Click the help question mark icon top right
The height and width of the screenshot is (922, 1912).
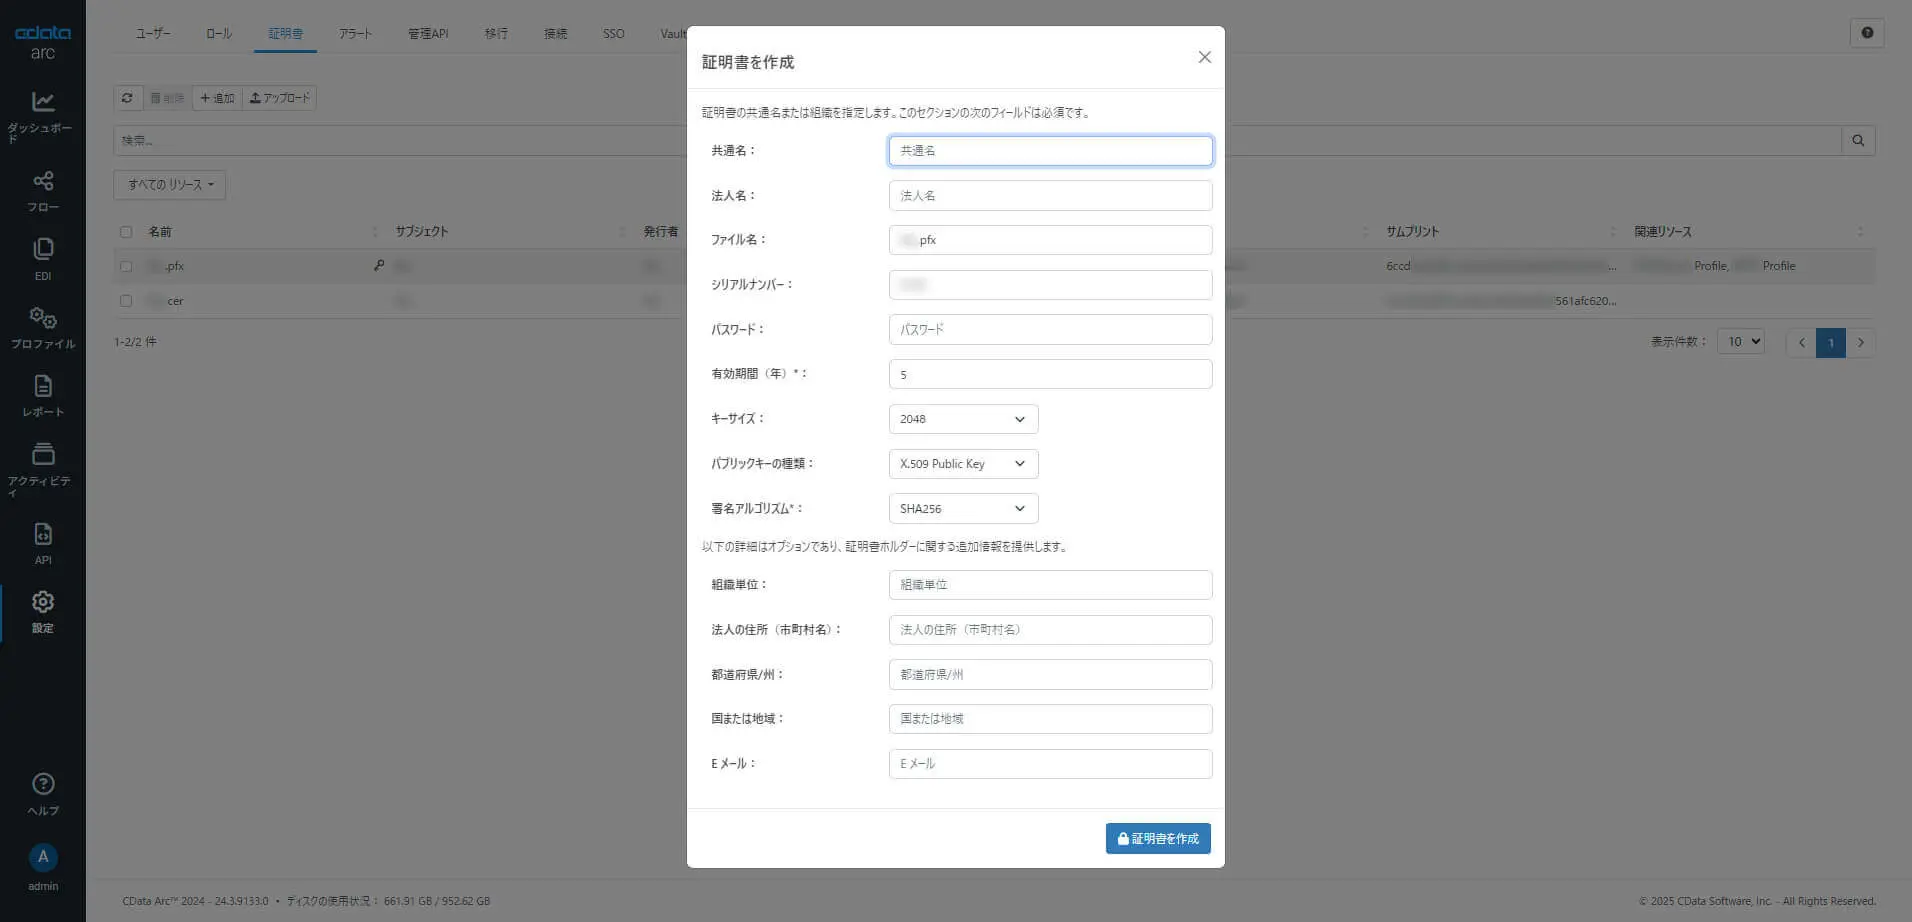pos(1867,33)
